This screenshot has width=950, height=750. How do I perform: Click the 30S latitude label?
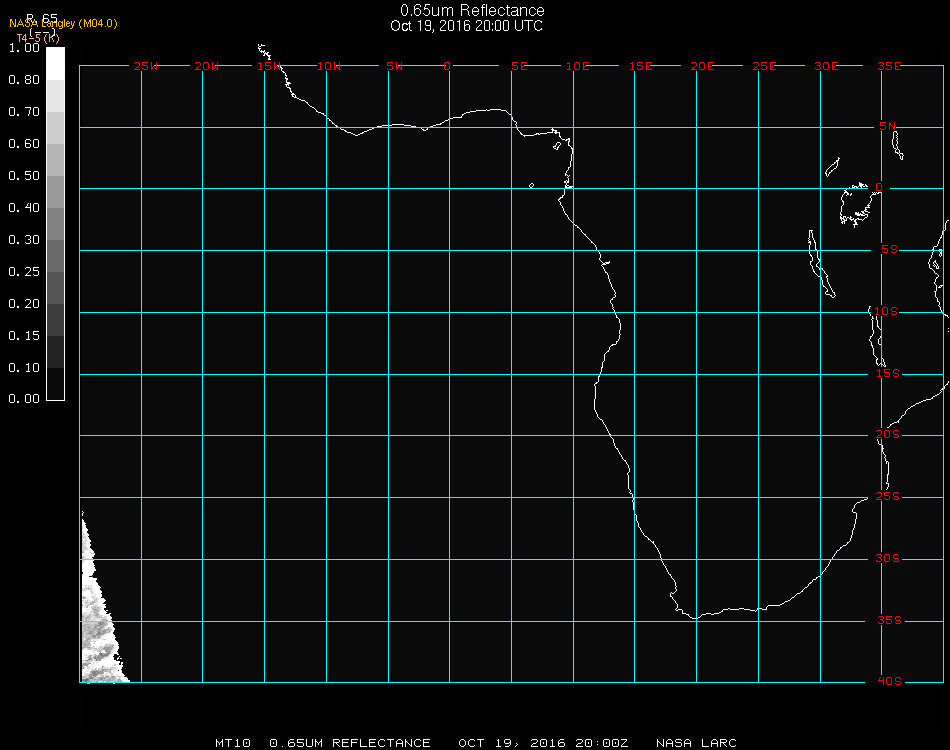pos(888,558)
